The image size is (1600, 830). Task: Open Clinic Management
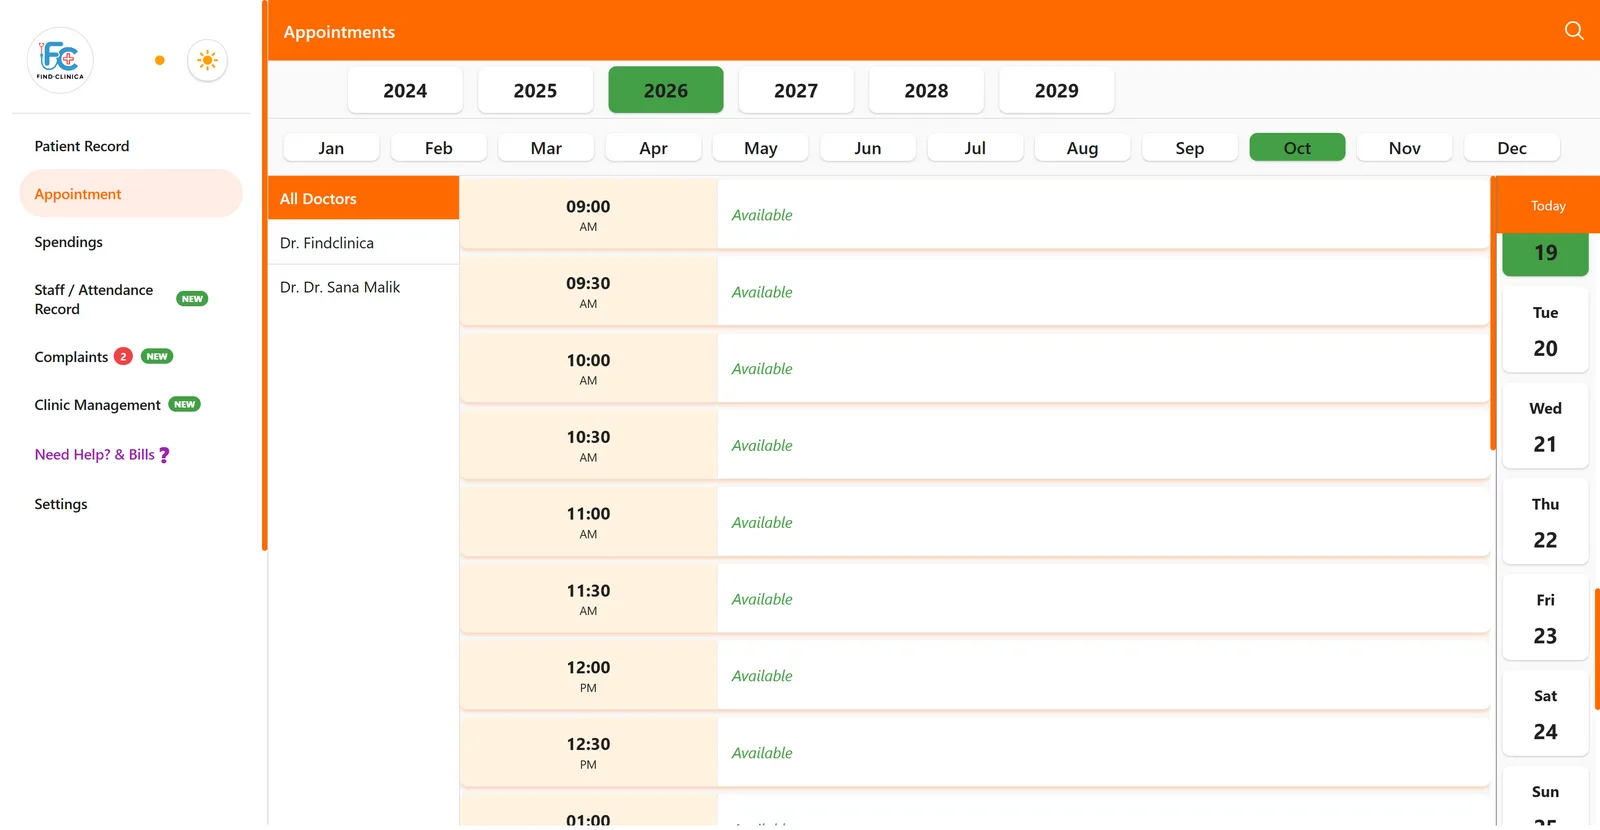pos(97,405)
